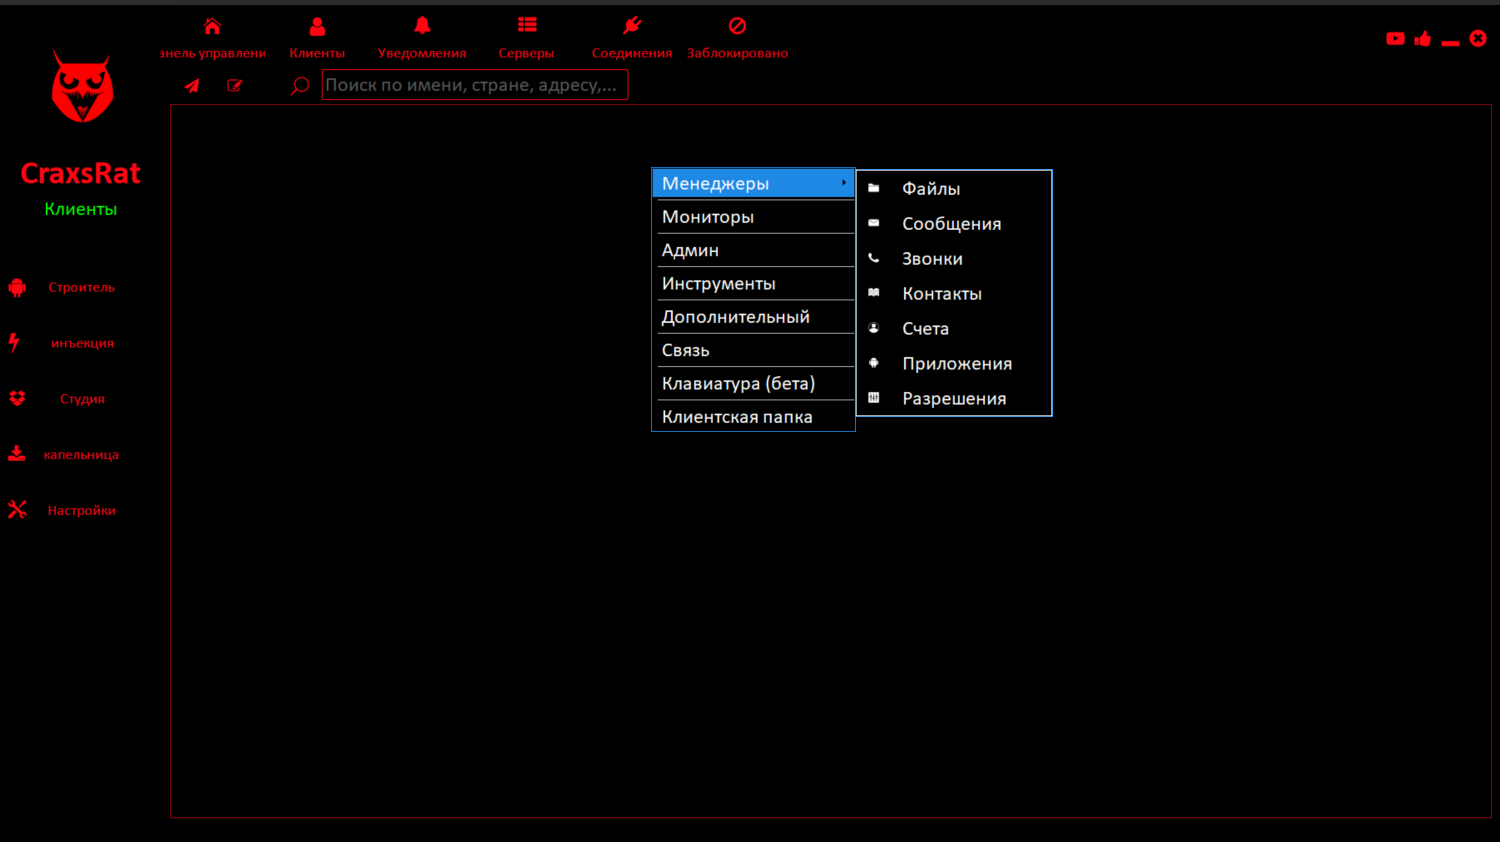Open Клиенты via the person icon
The height and width of the screenshot is (842, 1500).
point(317,24)
